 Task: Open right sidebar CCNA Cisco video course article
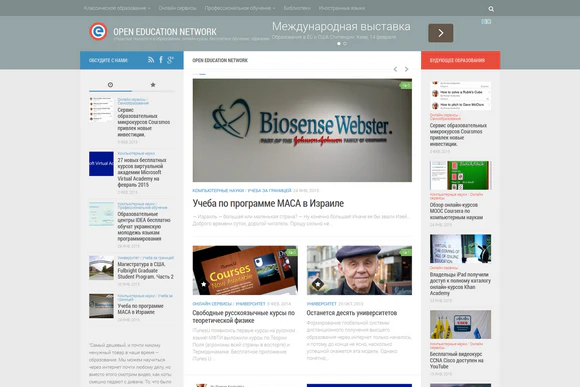(x=456, y=360)
